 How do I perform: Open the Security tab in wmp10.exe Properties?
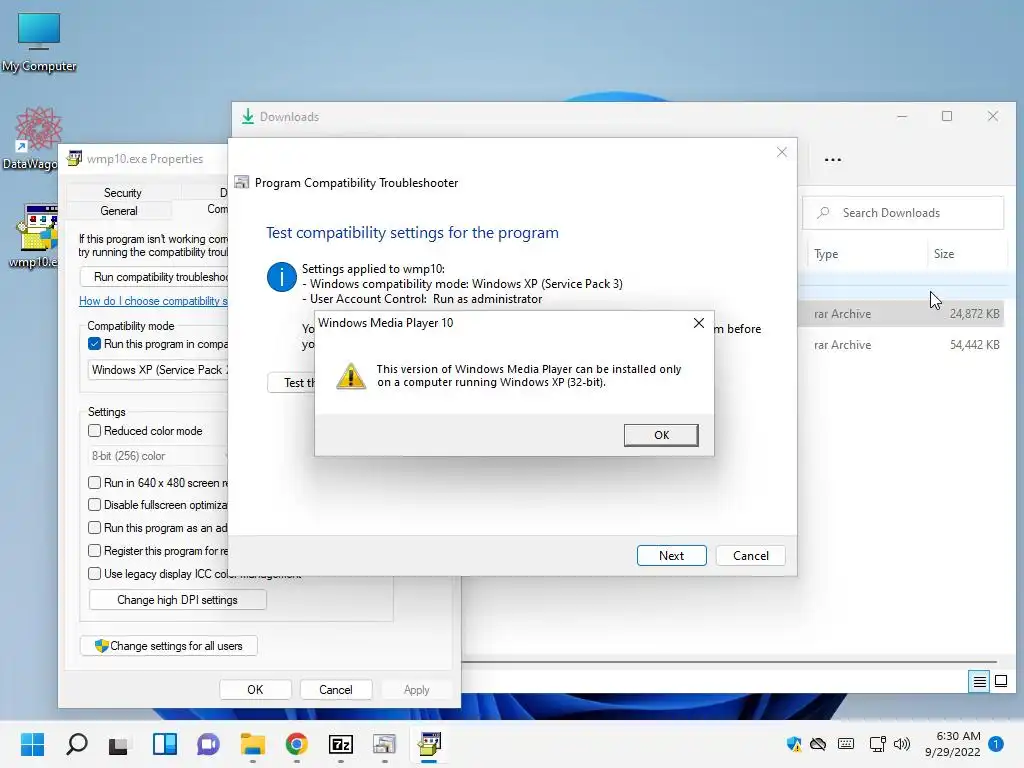[x=122, y=193]
